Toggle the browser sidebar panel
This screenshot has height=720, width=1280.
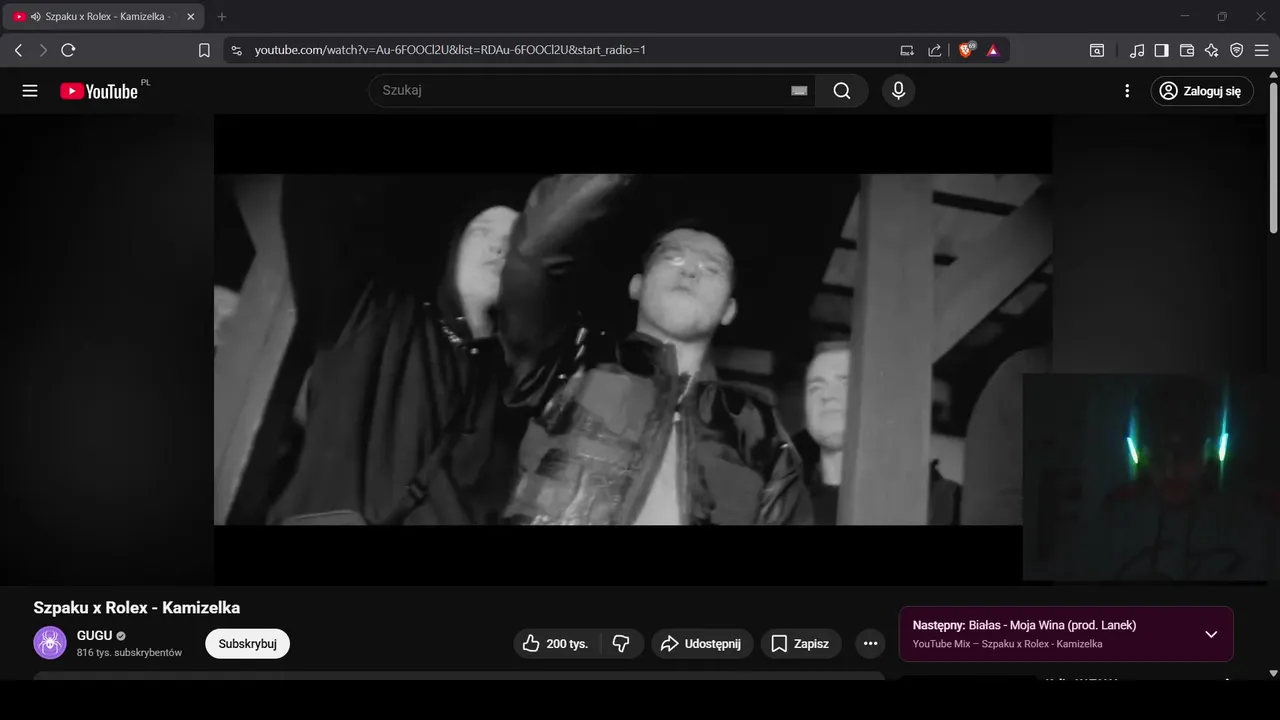[1162, 50]
